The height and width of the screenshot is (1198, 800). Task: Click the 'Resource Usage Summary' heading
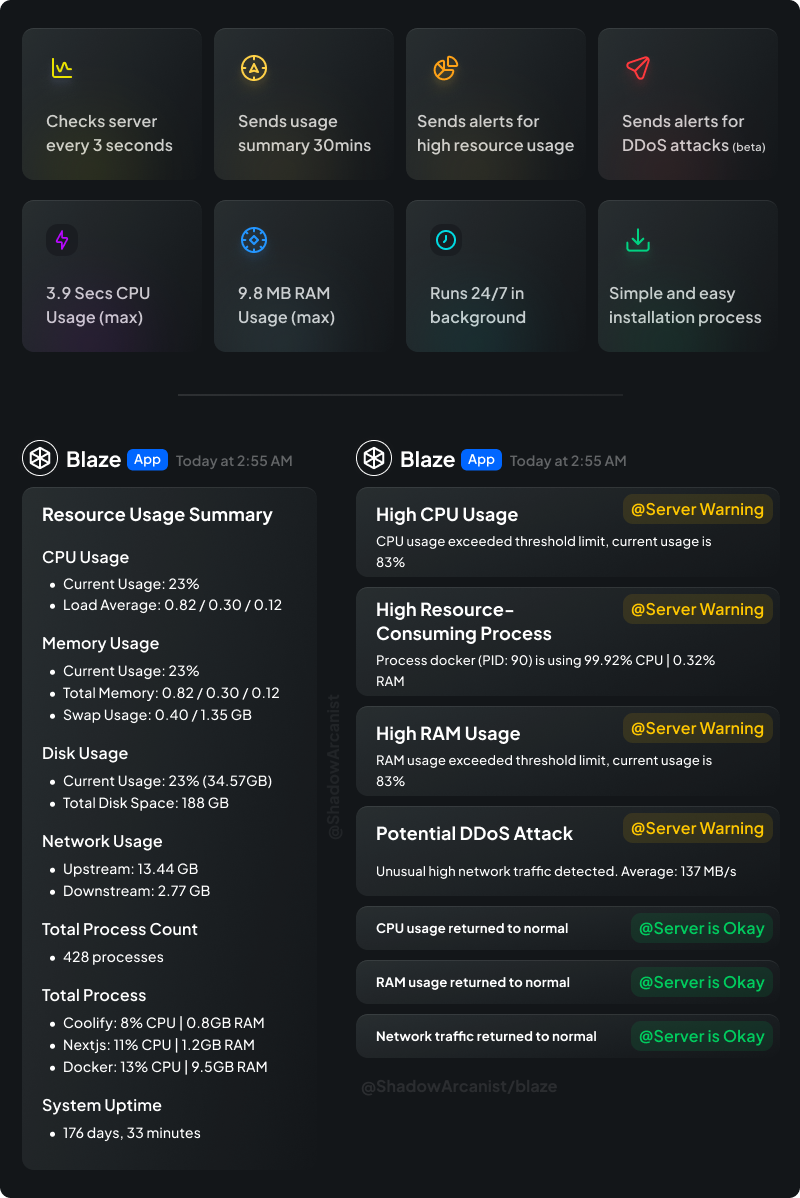(157, 515)
